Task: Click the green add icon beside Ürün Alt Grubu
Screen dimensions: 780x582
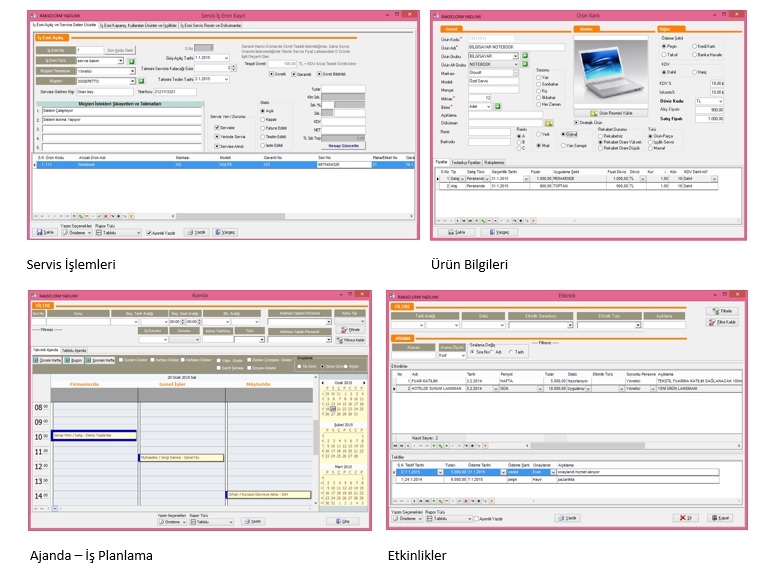Action: [525, 64]
